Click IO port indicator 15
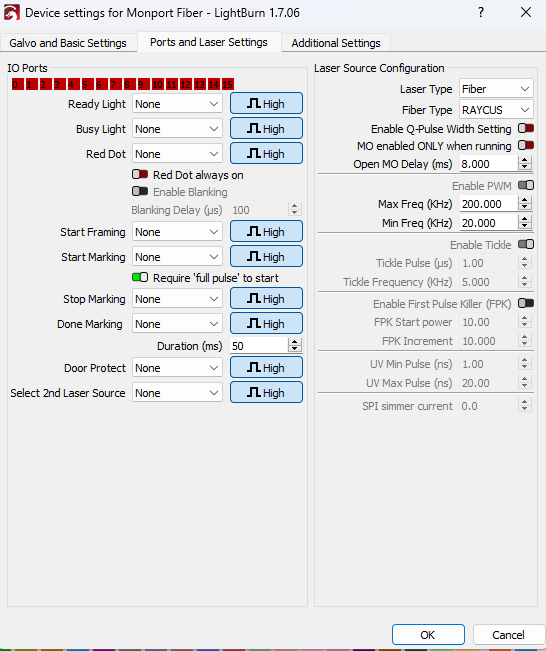 pyautogui.click(x=228, y=84)
